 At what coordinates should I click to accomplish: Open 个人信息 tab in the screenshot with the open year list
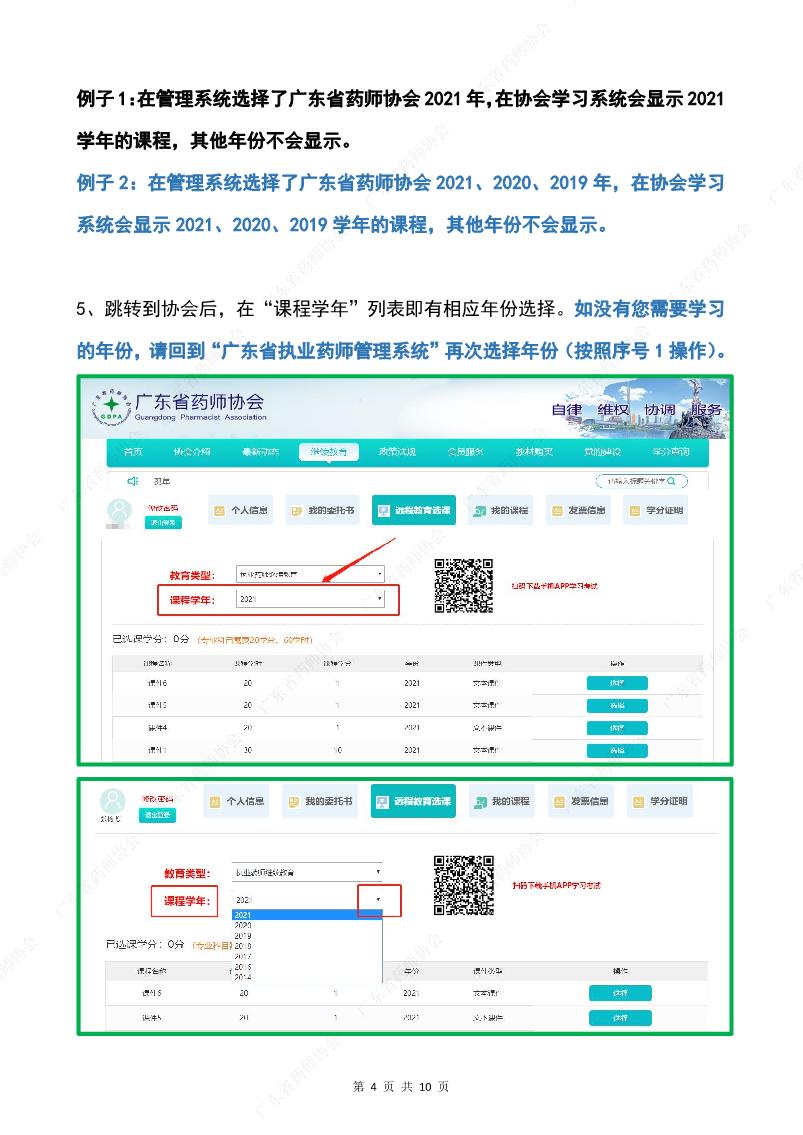[x=236, y=801]
